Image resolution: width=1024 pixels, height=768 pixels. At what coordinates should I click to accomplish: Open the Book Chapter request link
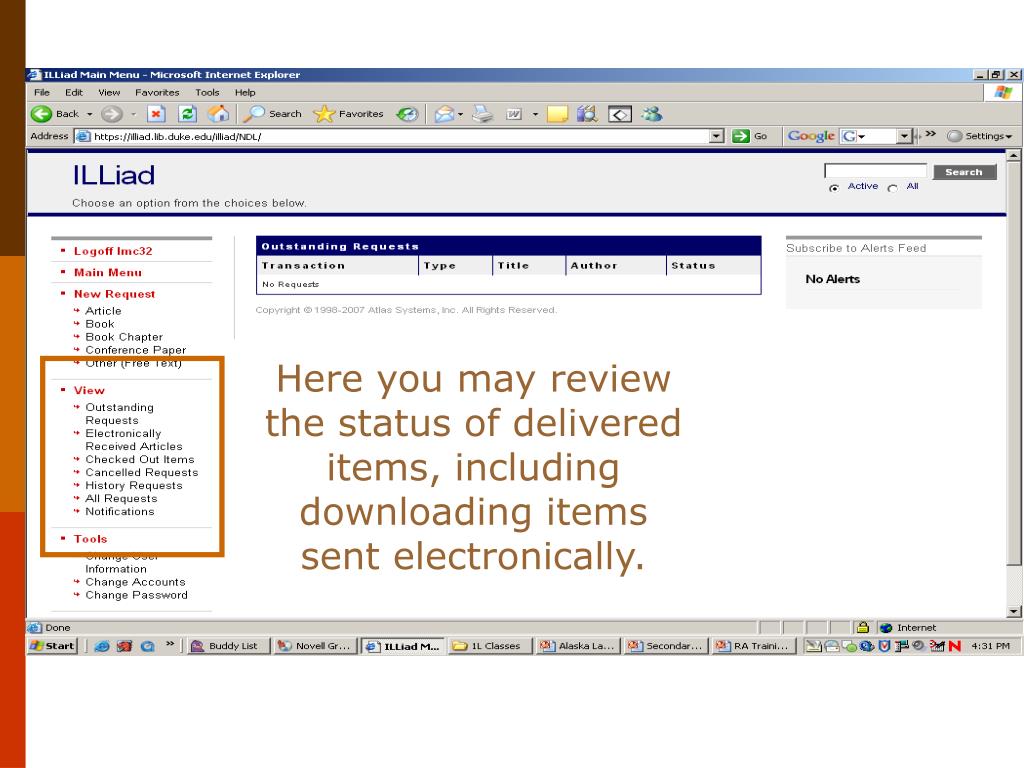point(124,337)
